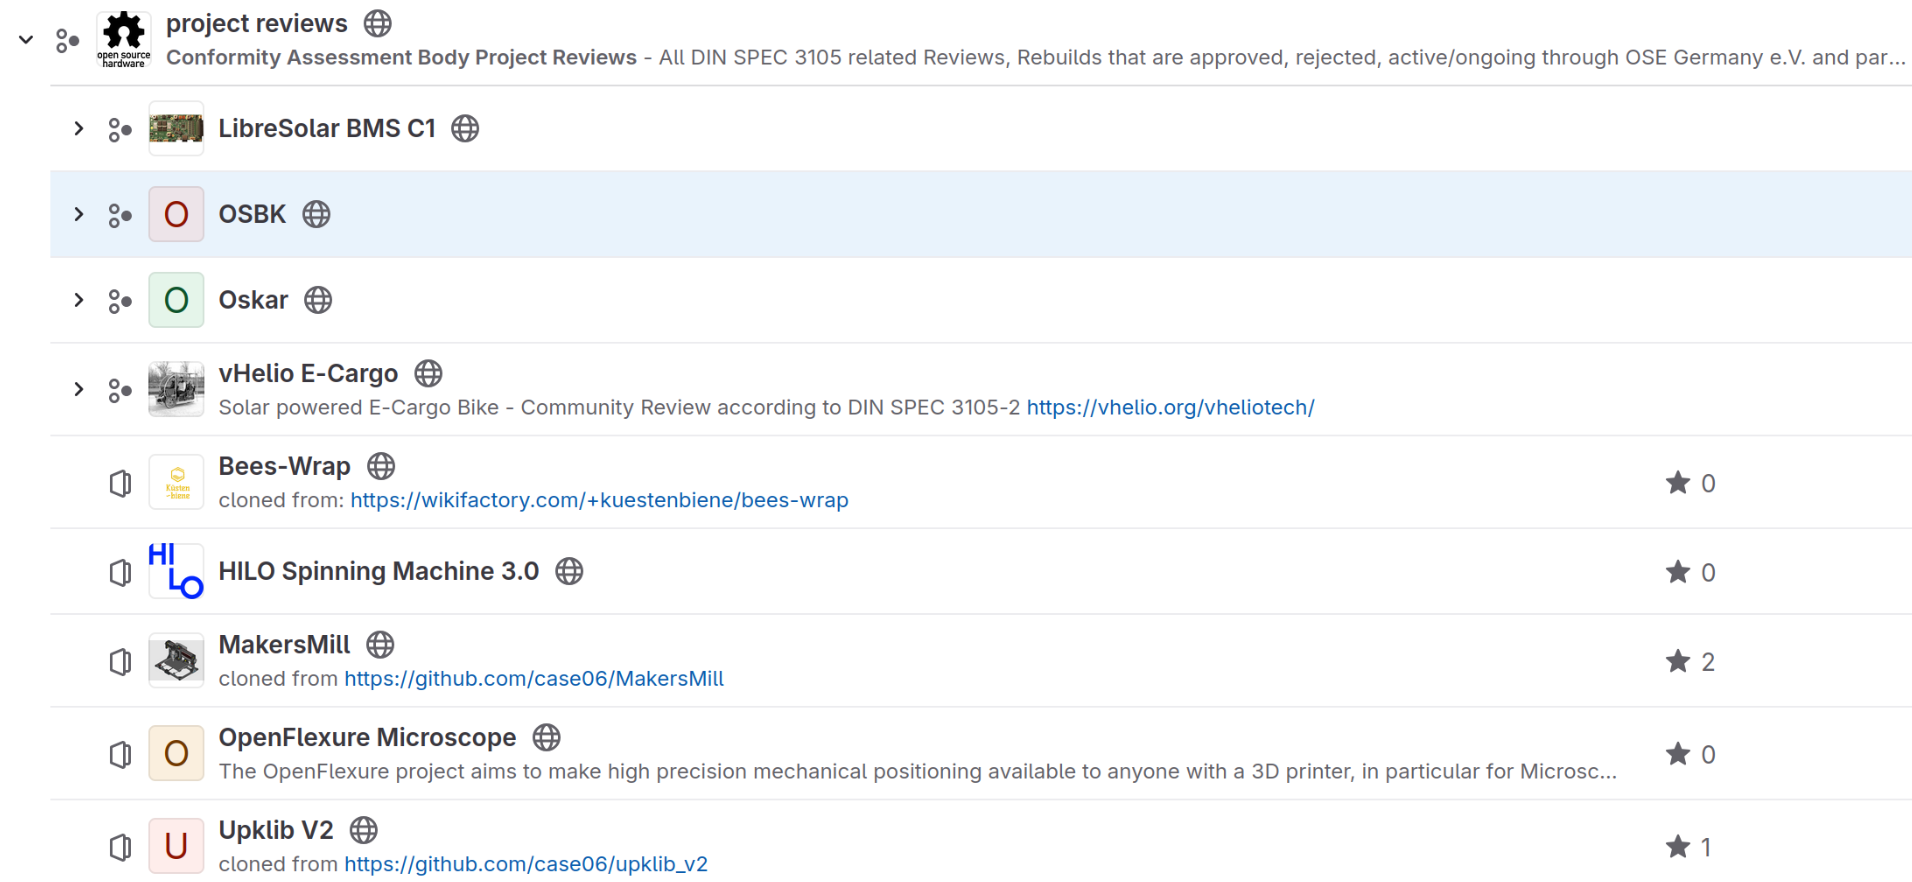Click the subgroup icon on vHelio E-Cargo row

[x=120, y=391]
